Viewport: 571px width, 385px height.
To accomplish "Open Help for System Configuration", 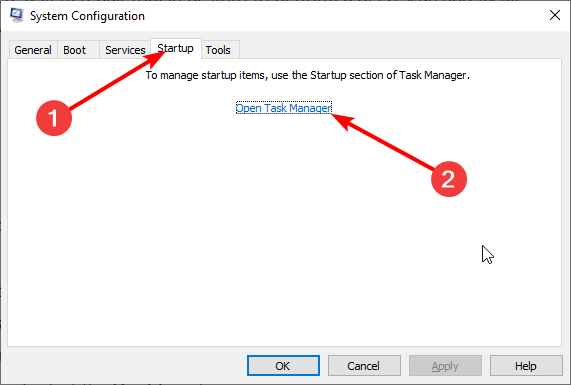I will [526, 366].
